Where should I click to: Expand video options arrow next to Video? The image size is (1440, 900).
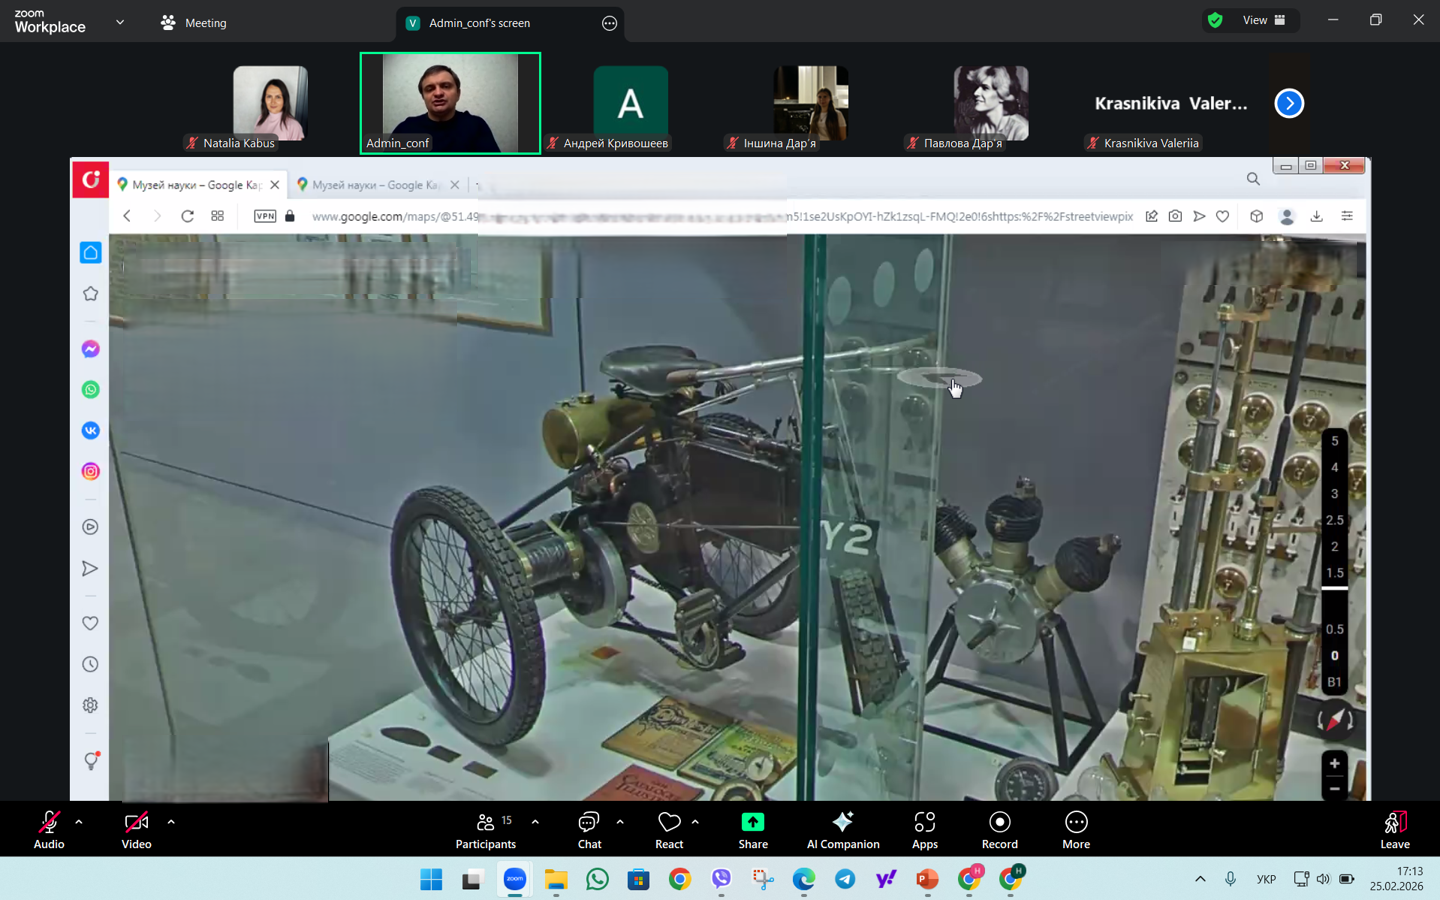coord(171,822)
